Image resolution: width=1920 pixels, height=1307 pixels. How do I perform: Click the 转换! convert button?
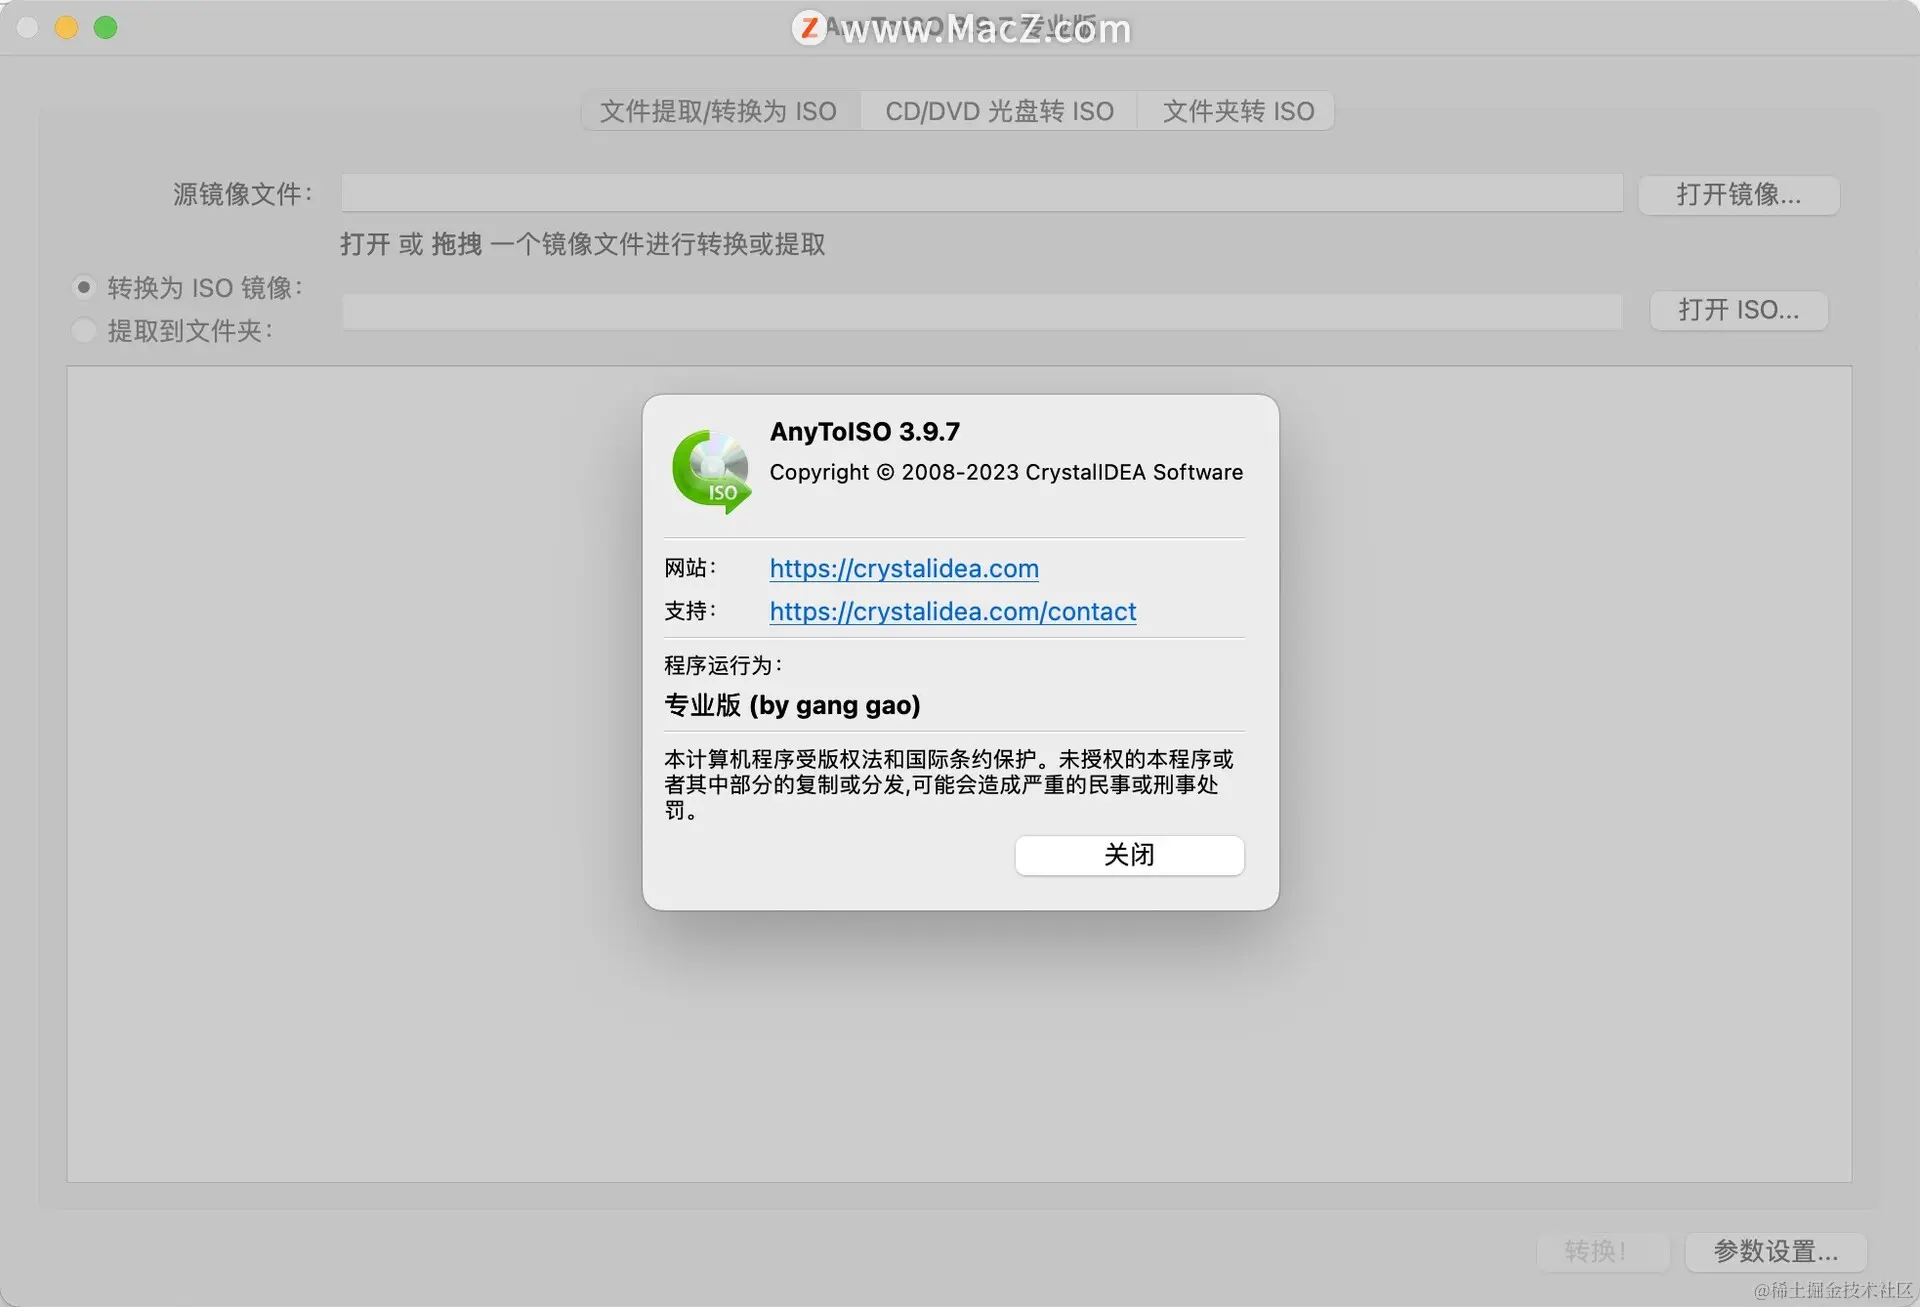click(x=1601, y=1251)
